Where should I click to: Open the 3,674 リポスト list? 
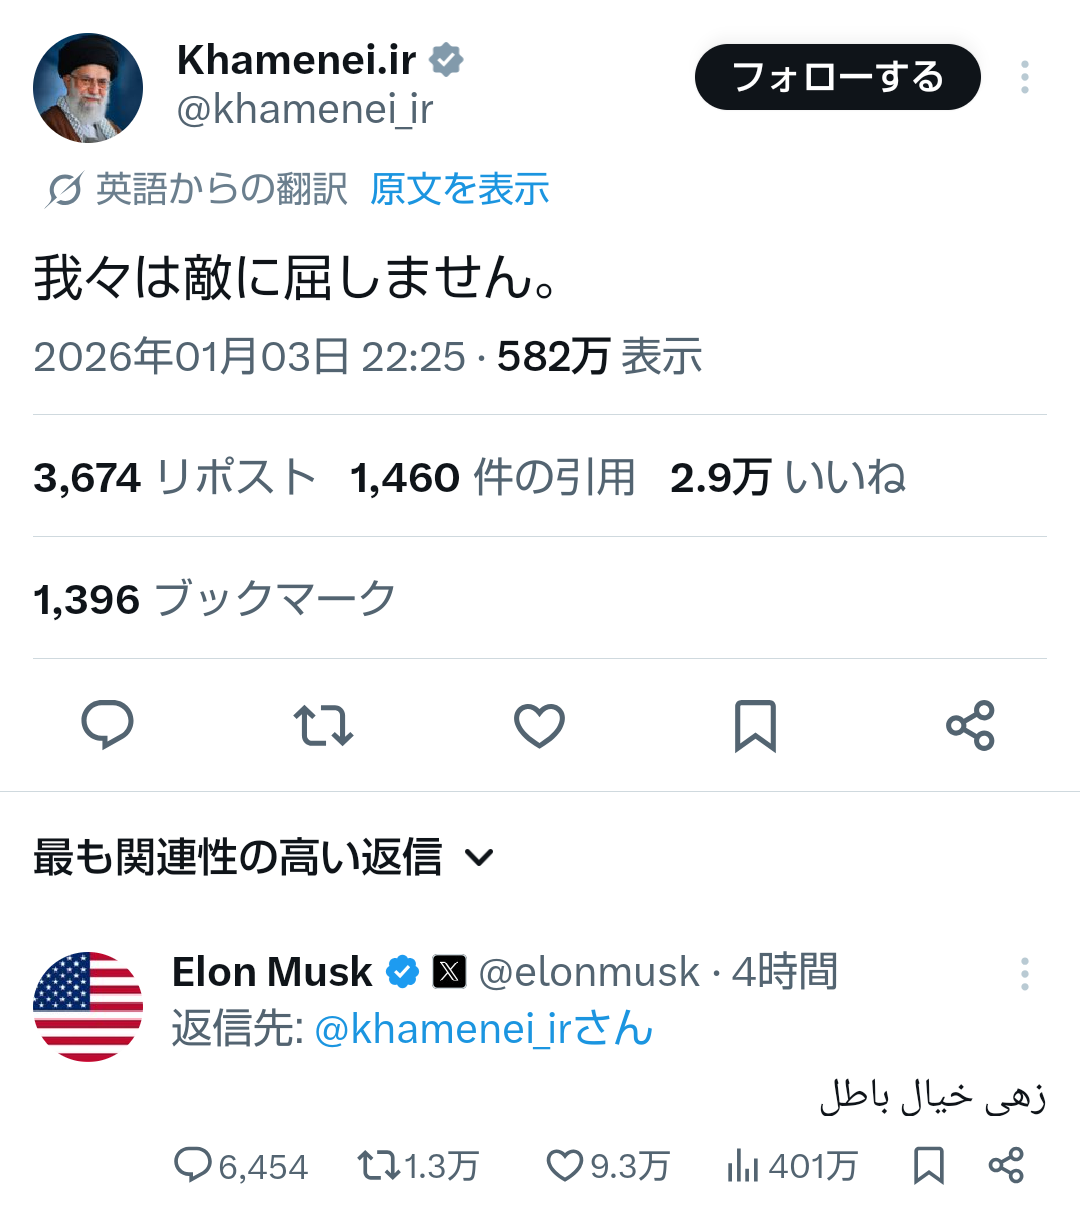[174, 477]
